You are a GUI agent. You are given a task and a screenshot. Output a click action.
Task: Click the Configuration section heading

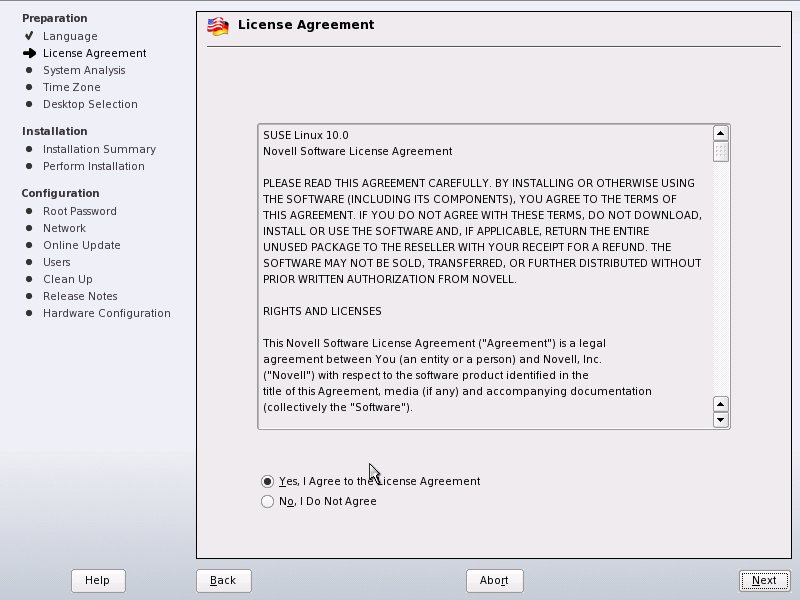click(x=60, y=193)
